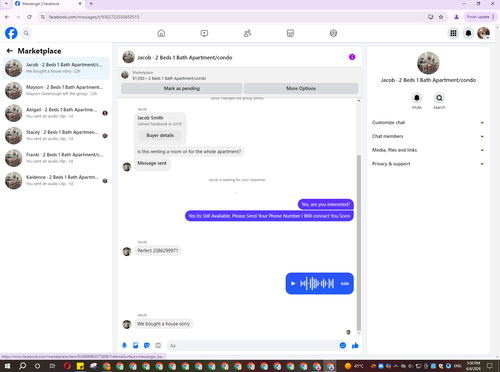This screenshot has height=372, width=500.
Task: Click the 'Yes, are you interested?' message
Action: click(x=326, y=204)
